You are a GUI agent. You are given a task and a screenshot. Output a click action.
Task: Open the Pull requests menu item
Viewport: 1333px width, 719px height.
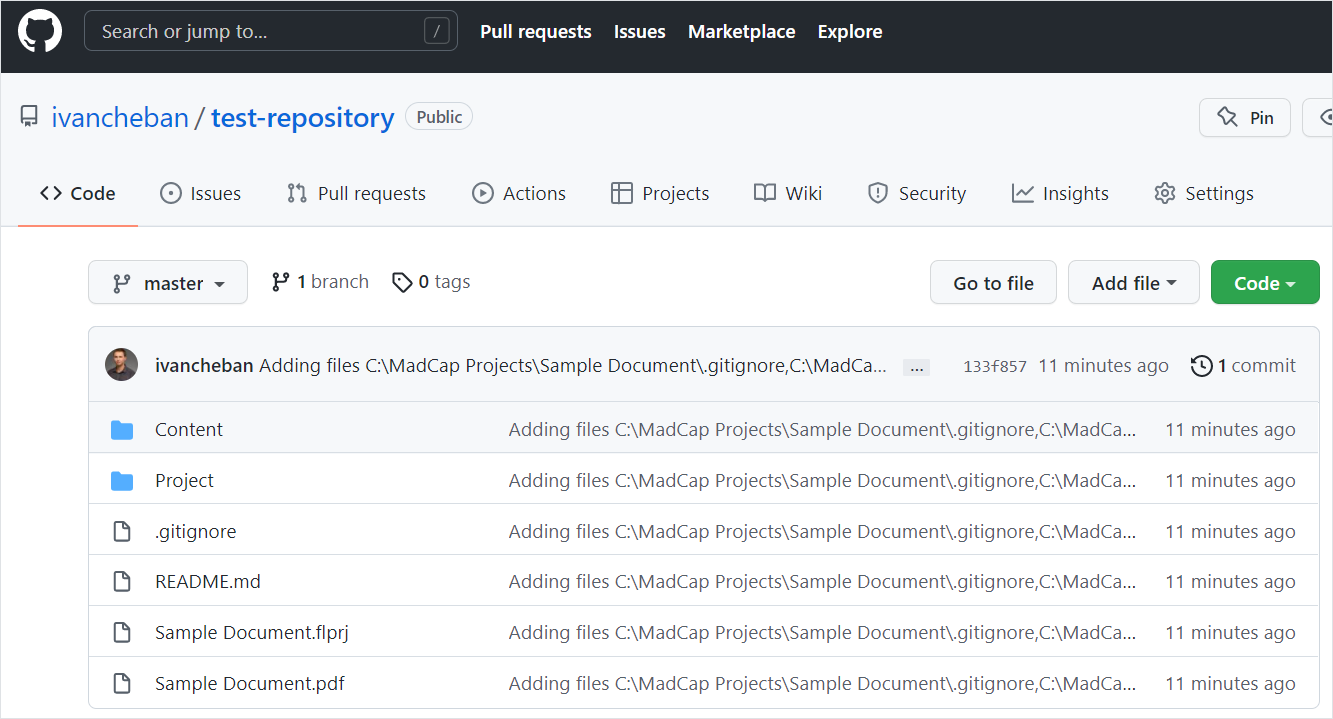click(x=536, y=31)
